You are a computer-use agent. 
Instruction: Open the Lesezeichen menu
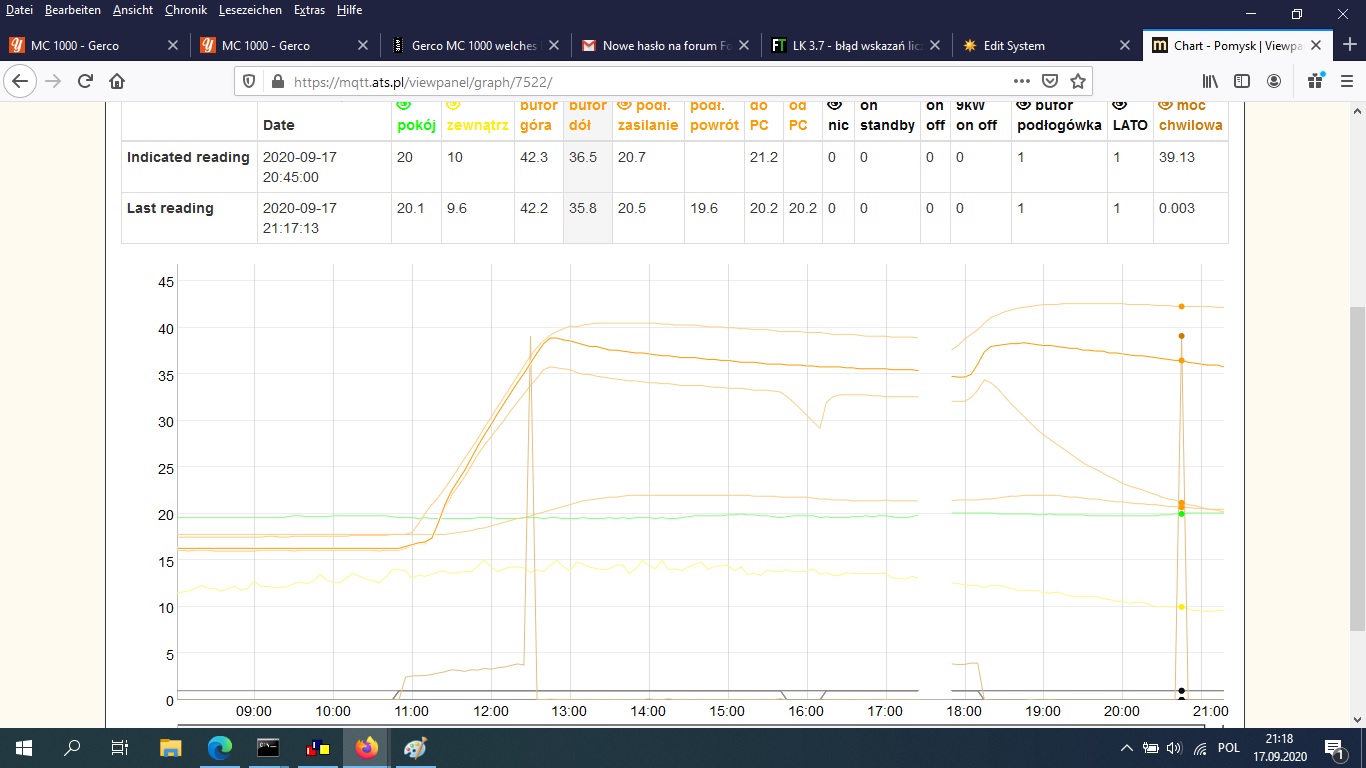coord(250,10)
